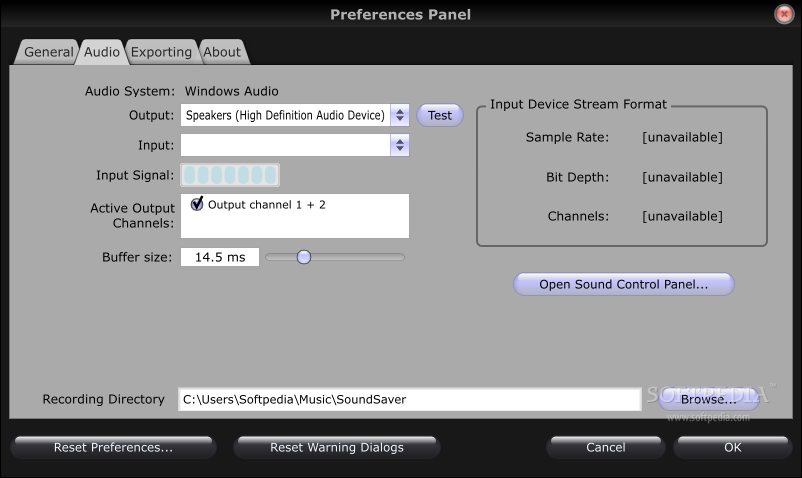Click the Bit Depth [unavailable] value
This screenshot has width=802, height=478.
click(682, 177)
